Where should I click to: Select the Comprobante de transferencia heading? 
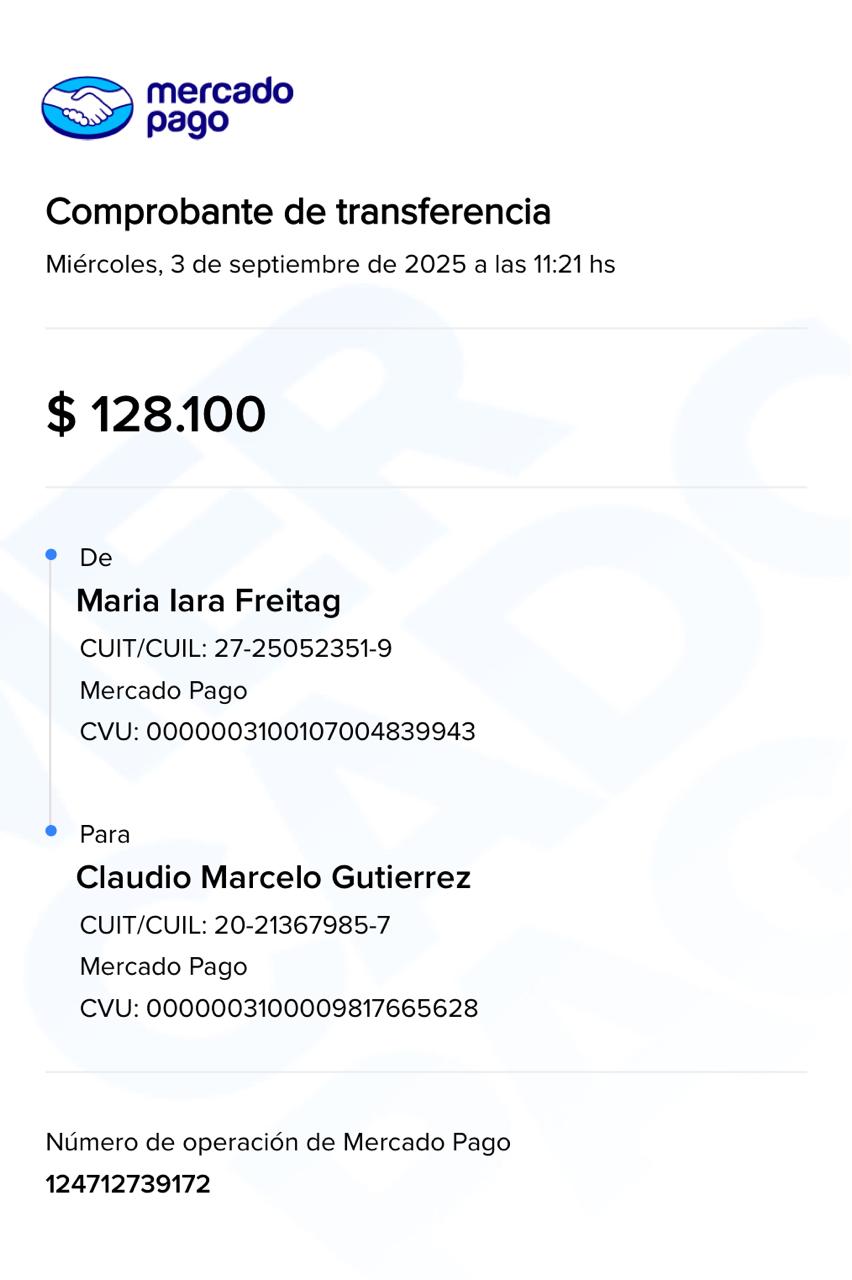click(x=298, y=212)
